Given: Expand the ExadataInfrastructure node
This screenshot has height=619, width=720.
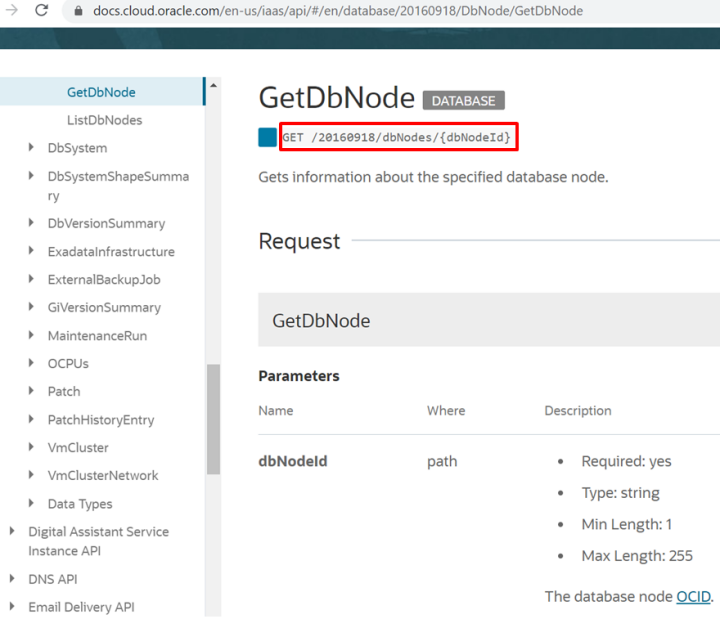Looking at the screenshot, I should 32,252.
